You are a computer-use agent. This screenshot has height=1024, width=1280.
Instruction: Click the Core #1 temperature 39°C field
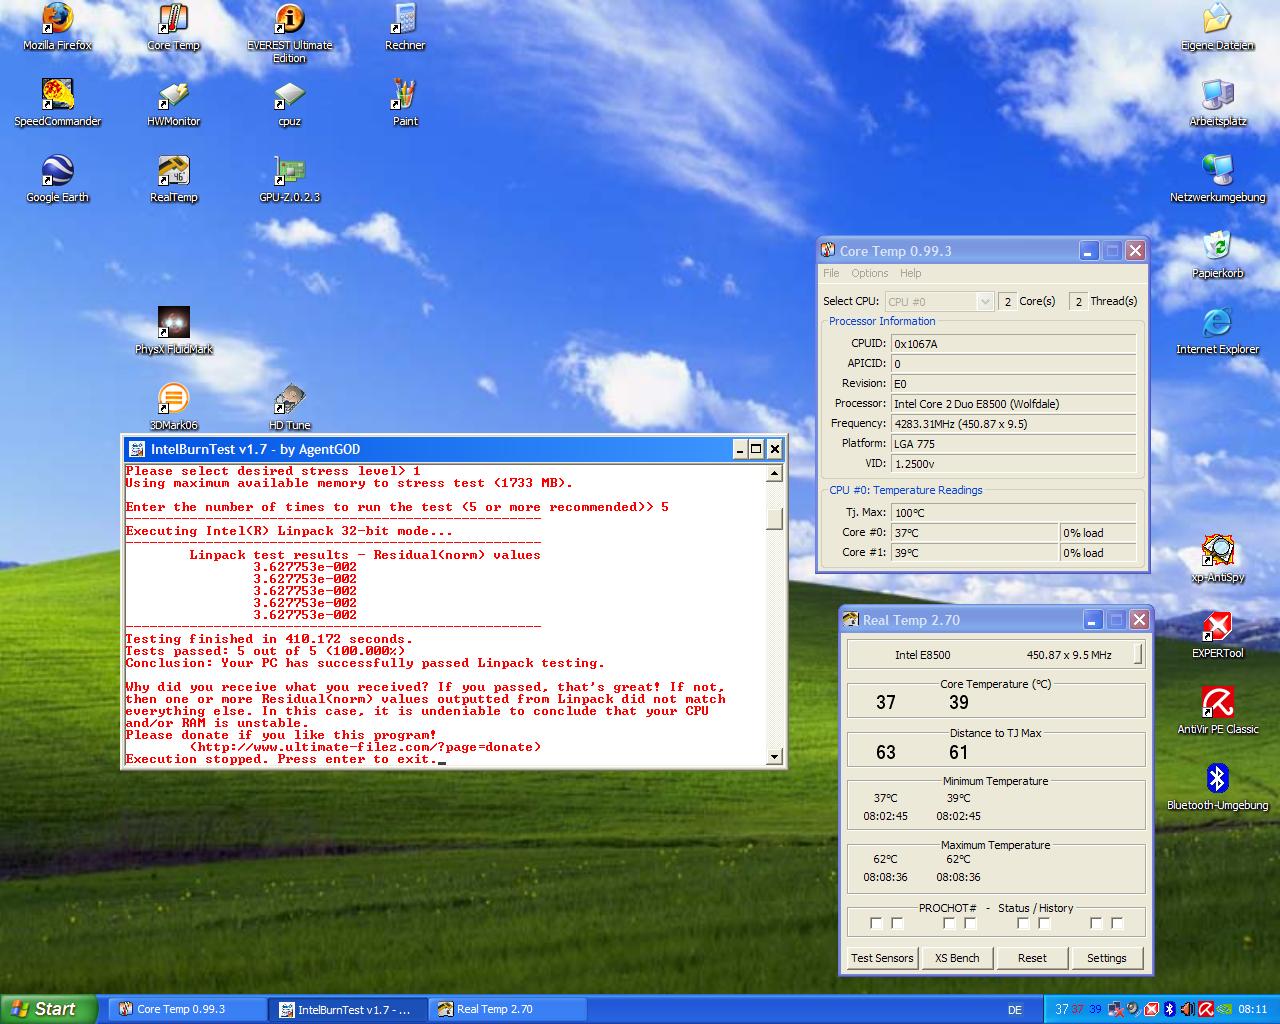974,553
